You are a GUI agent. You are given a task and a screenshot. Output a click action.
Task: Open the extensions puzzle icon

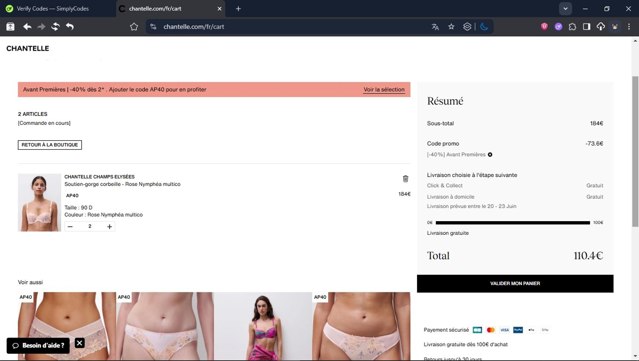click(573, 26)
